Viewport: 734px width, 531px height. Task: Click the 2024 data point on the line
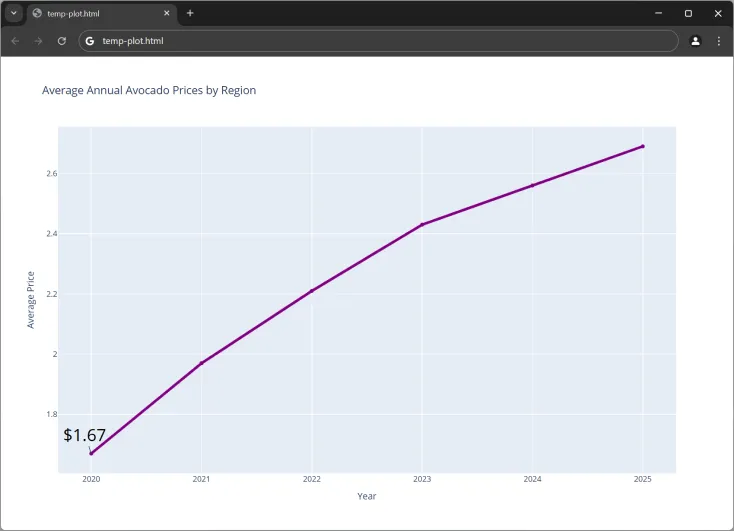click(x=532, y=185)
